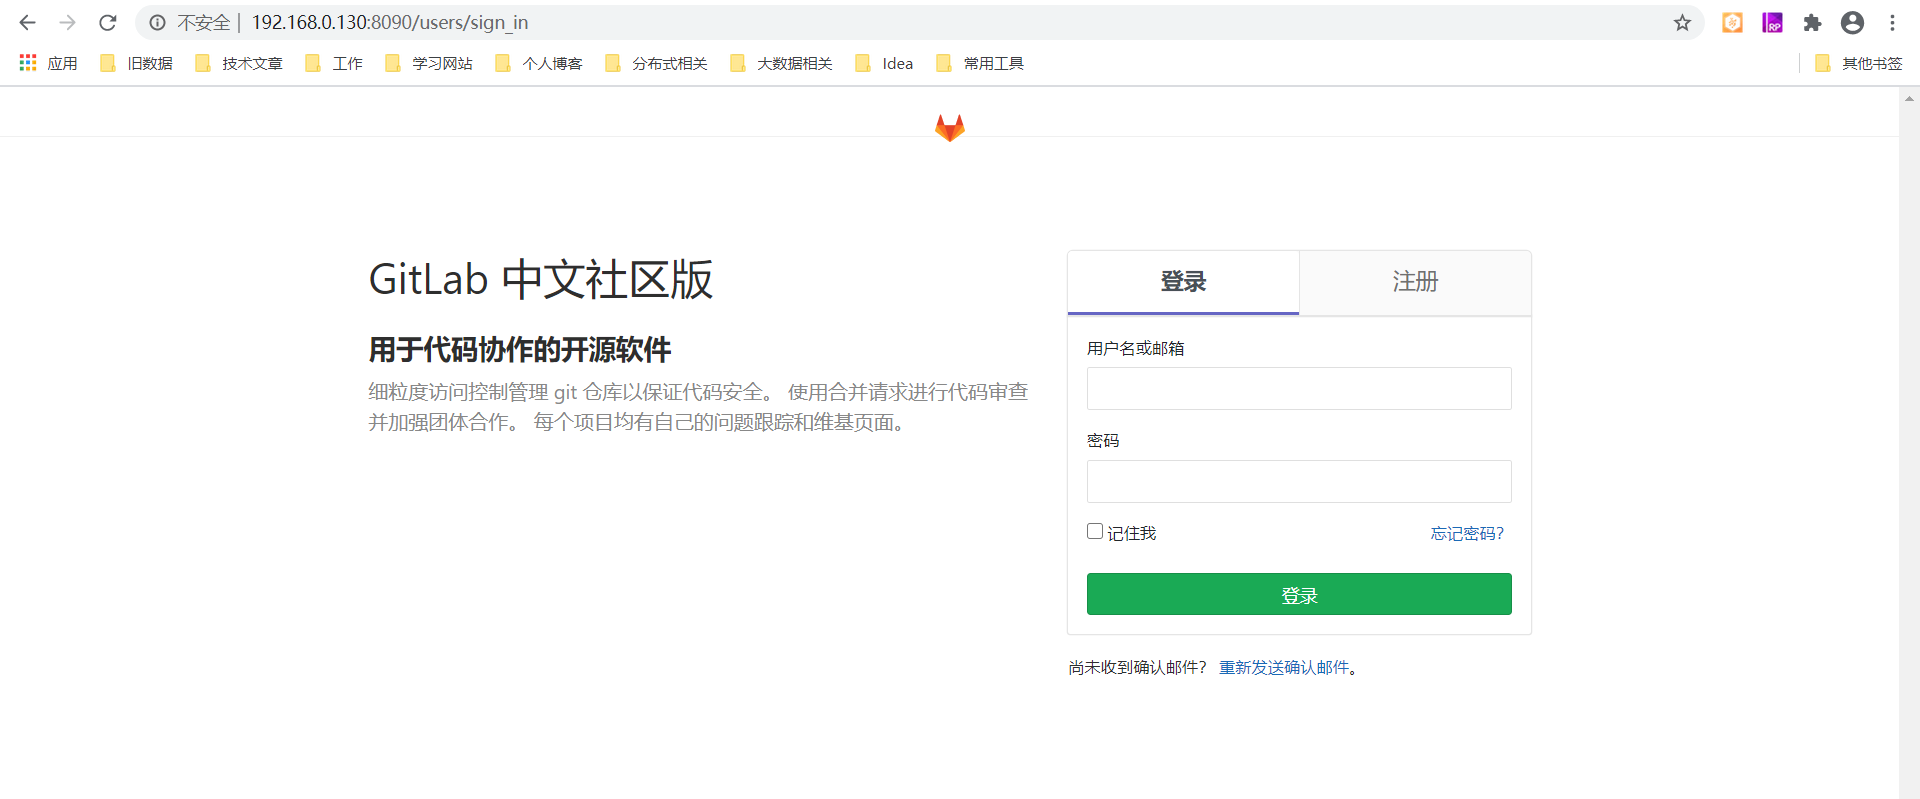The height and width of the screenshot is (799, 1920).
Task: Click the 用于代码协作的开源软件 subheading
Action: point(520,349)
